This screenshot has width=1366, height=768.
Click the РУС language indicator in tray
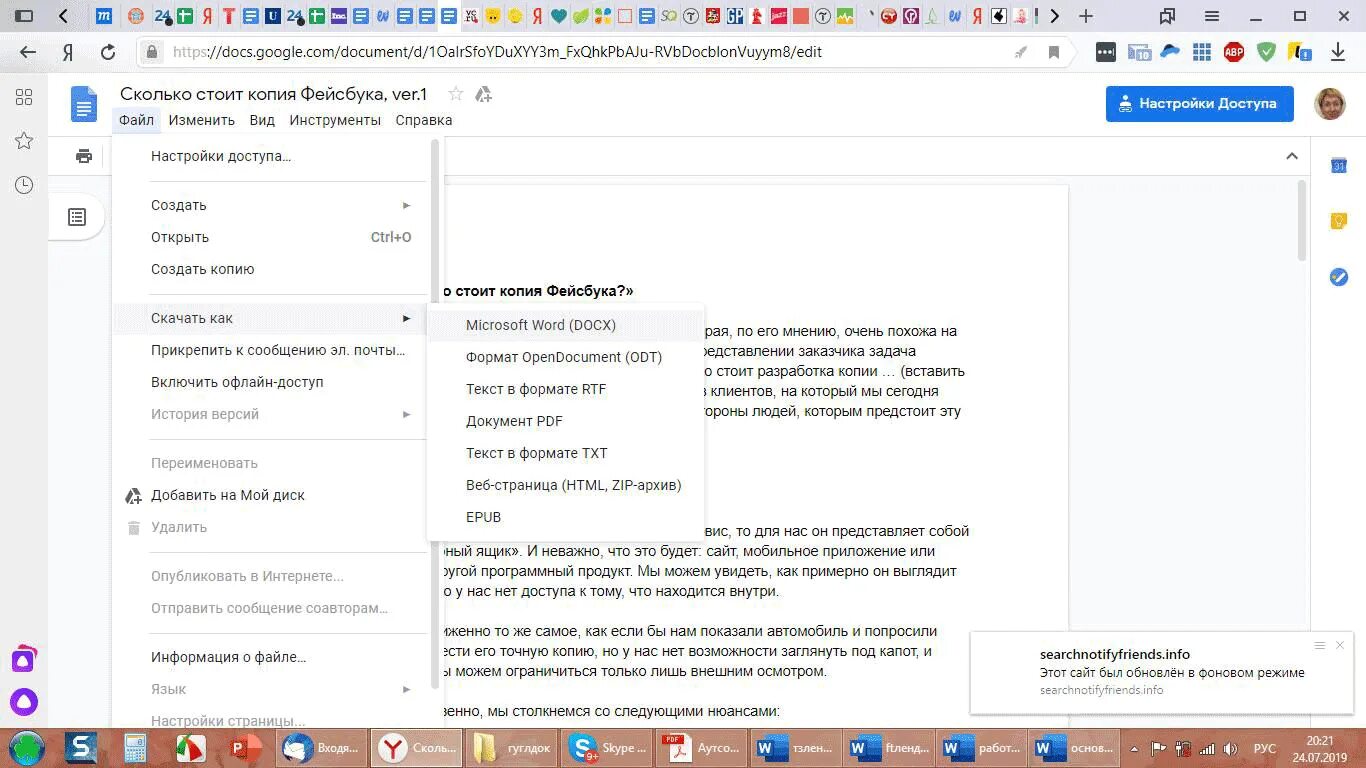(1265, 748)
